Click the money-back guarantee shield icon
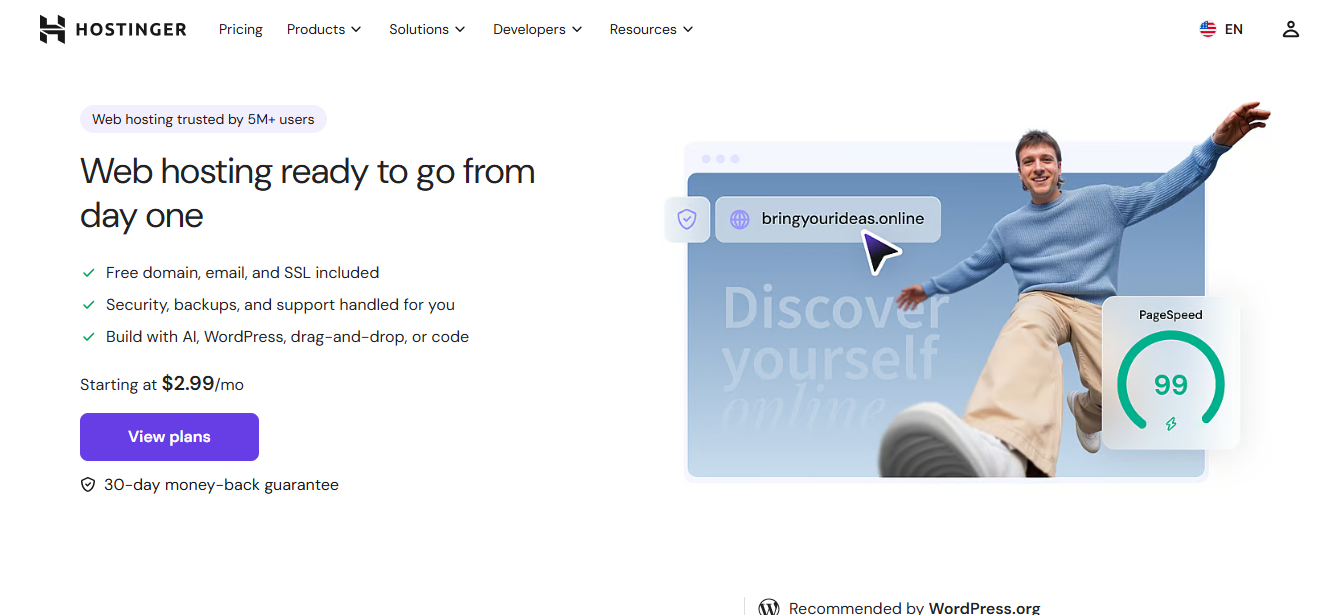 (x=88, y=485)
